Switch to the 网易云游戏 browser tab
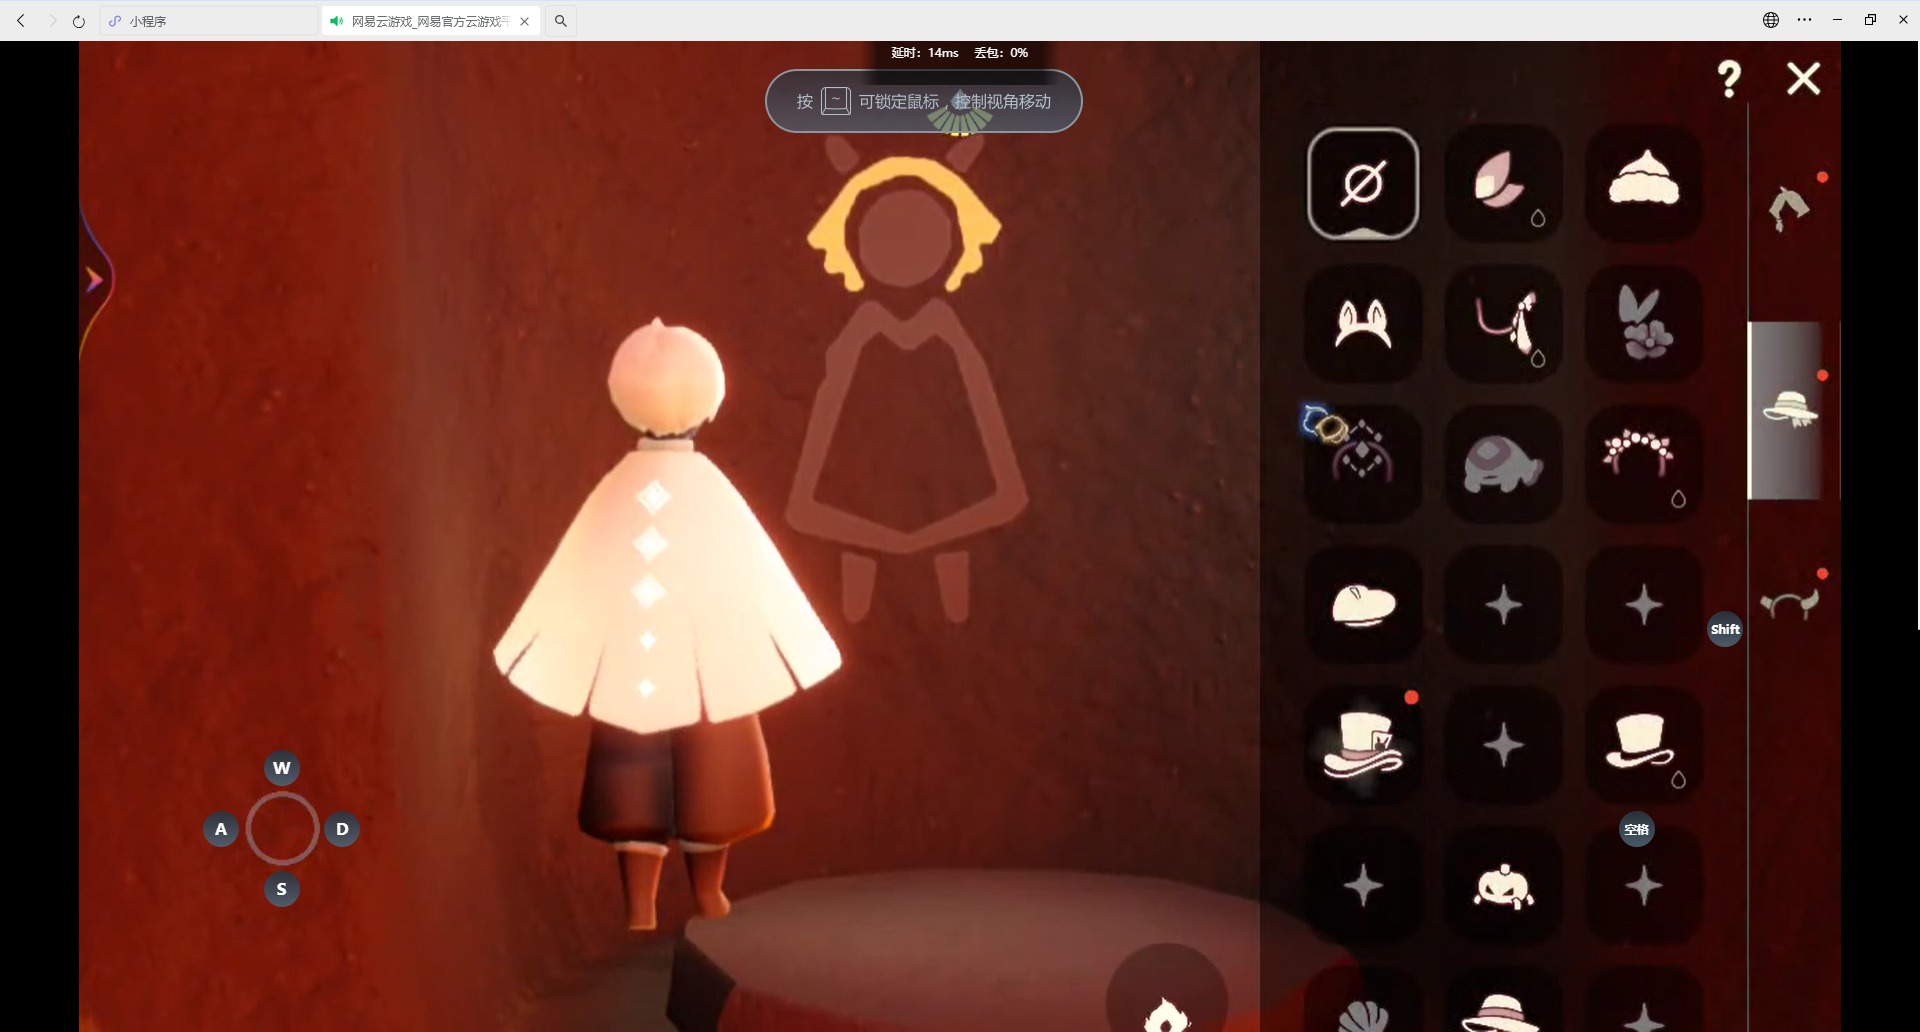The width and height of the screenshot is (1920, 1032). [431, 21]
